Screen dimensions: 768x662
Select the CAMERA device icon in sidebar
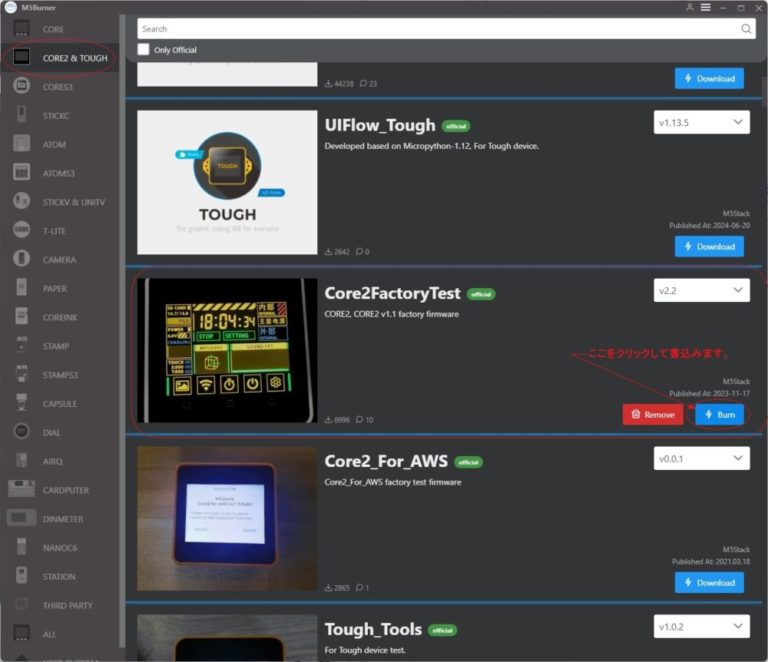(x=22, y=260)
